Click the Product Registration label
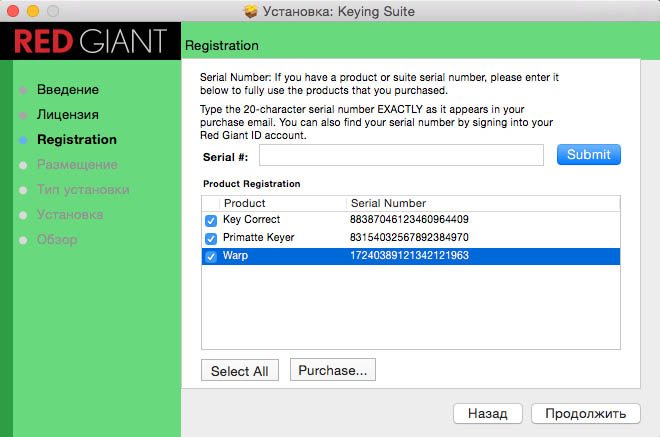This screenshot has width=660, height=437. pyautogui.click(x=252, y=184)
